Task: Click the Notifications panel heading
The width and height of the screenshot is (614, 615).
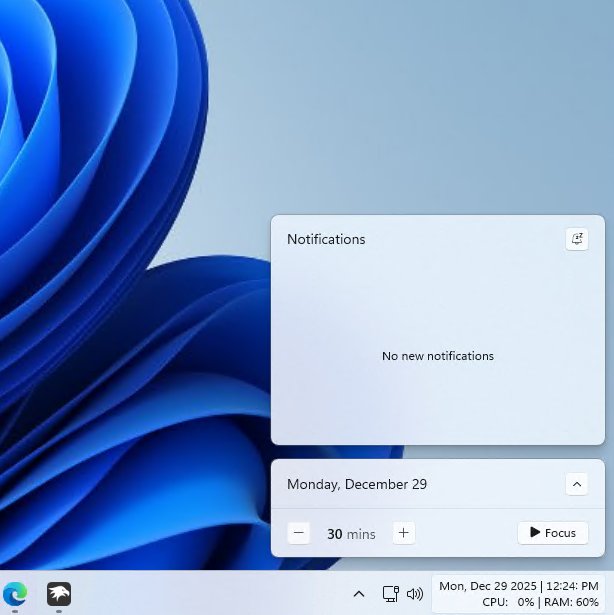Action: point(326,240)
